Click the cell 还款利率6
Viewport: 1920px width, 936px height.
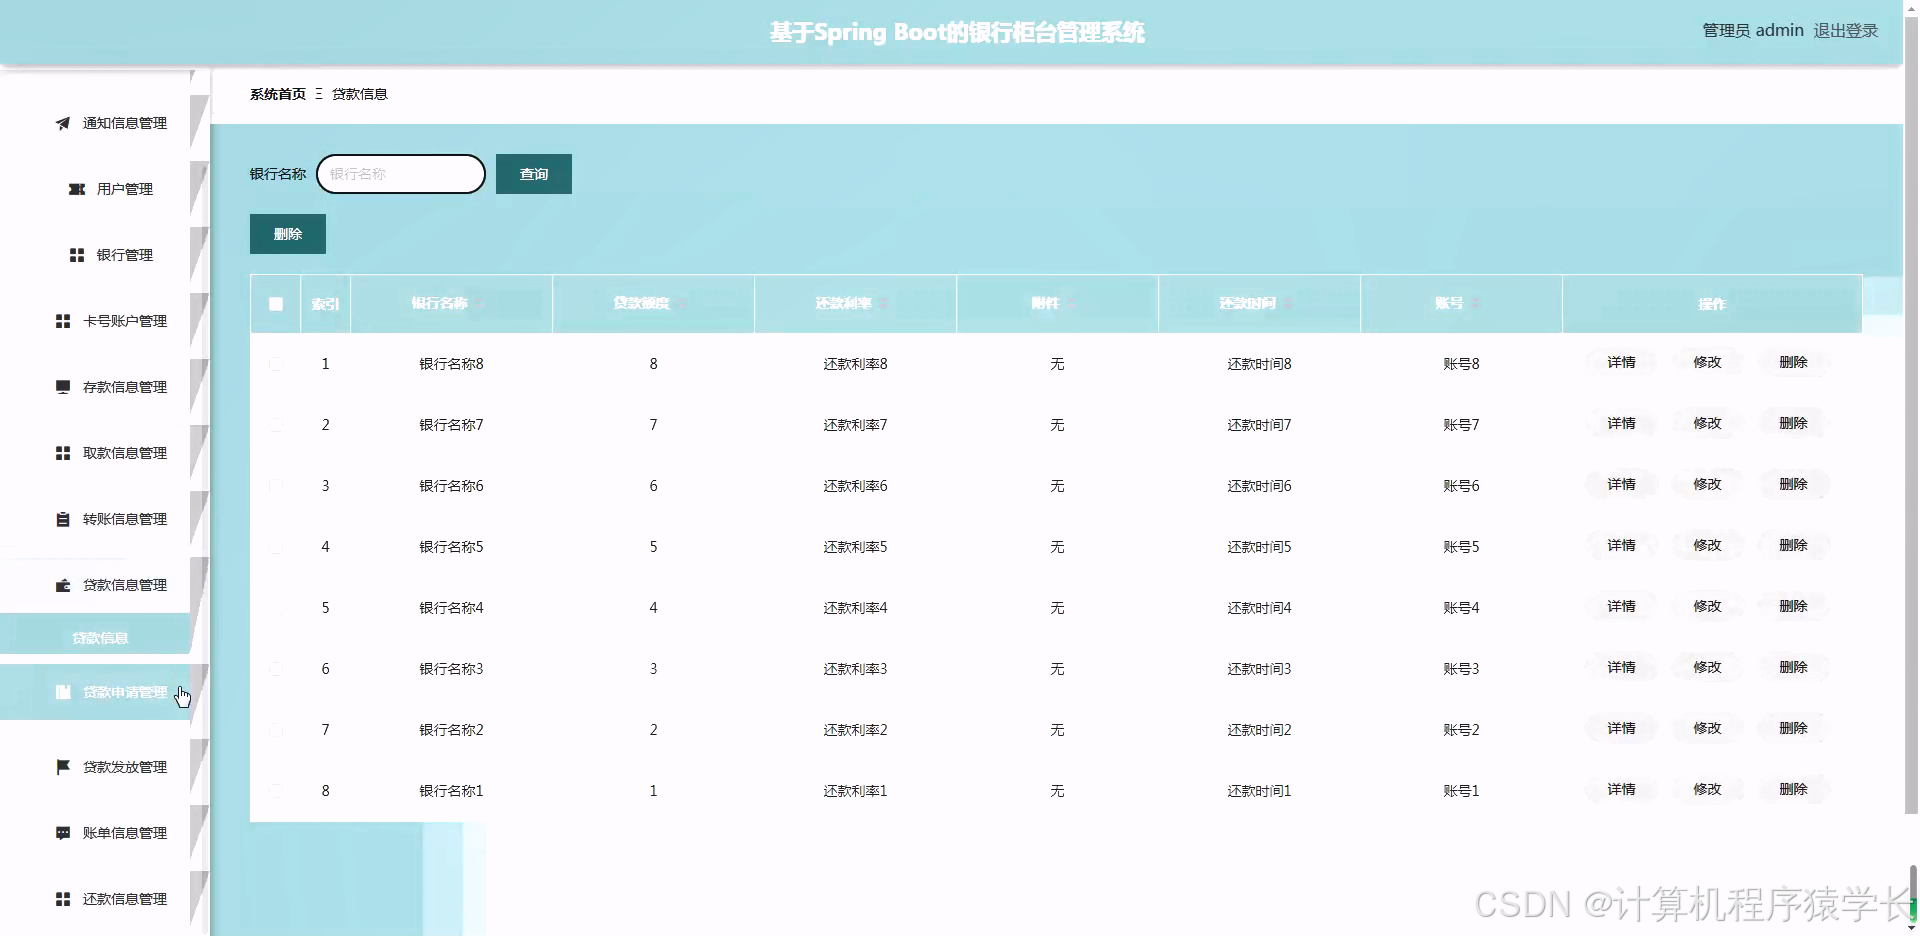(855, 486)
